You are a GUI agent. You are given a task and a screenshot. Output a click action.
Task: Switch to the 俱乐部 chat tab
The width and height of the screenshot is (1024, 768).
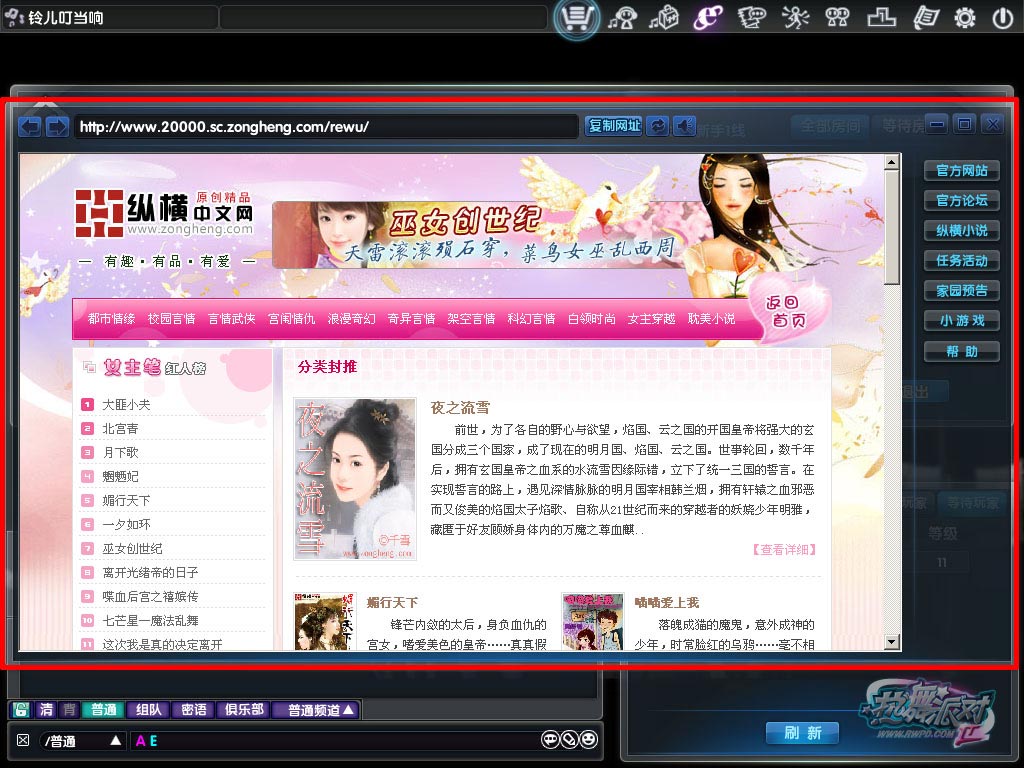pos(244,709)
